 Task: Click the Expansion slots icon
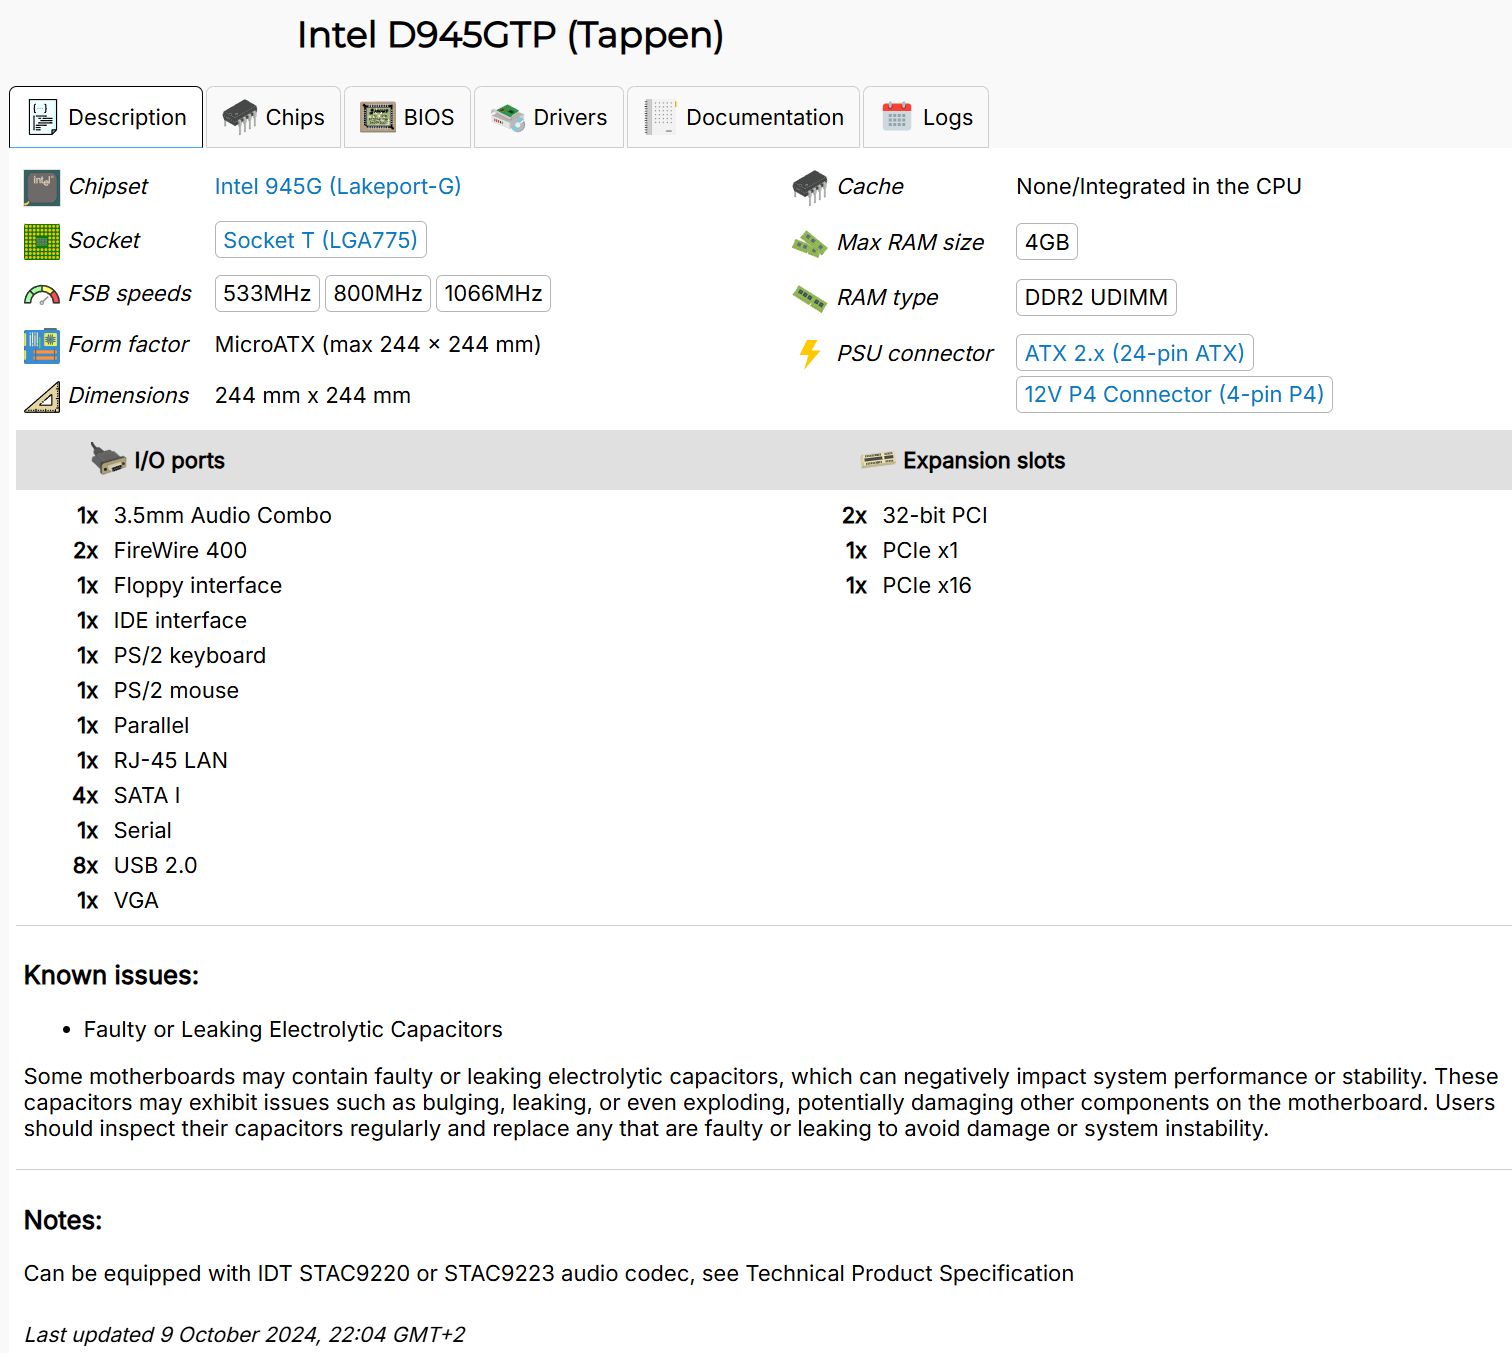pos(877,460)
